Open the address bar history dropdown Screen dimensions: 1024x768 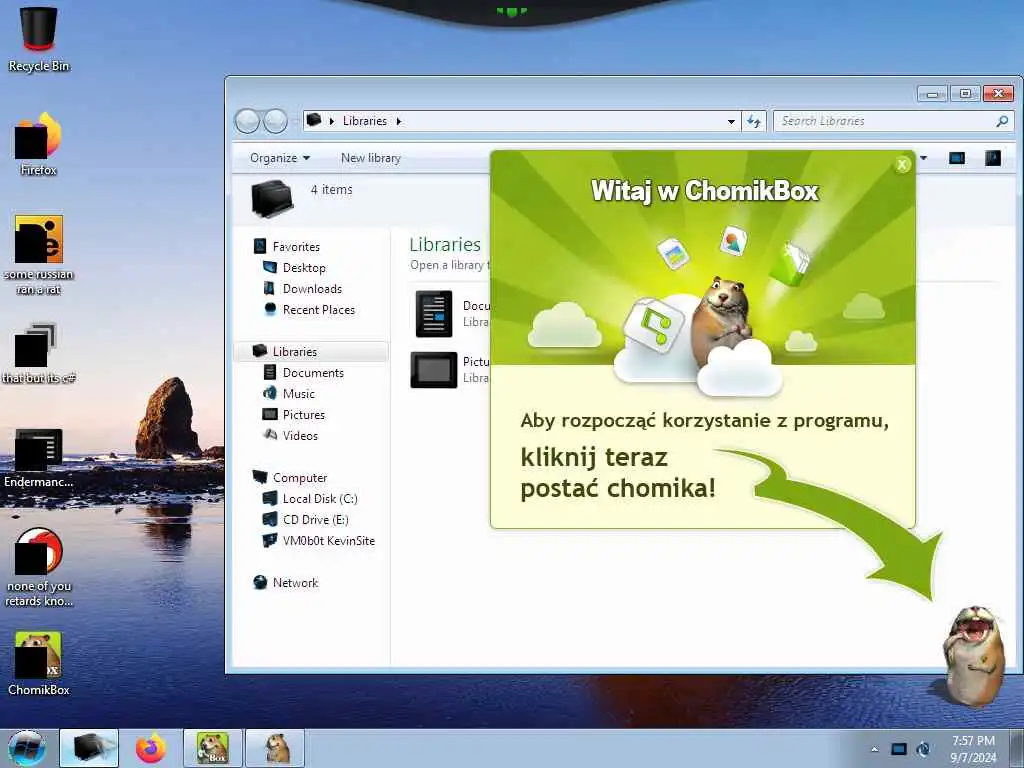pos(731,121)
